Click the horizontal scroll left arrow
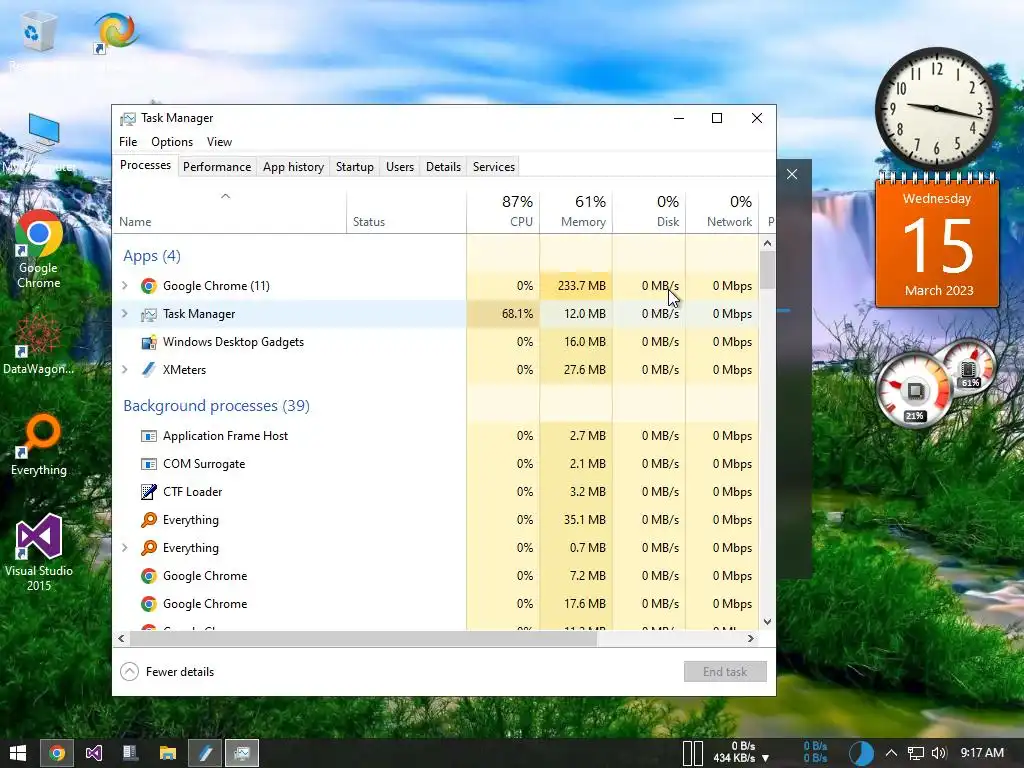 (x=121, y=638)
